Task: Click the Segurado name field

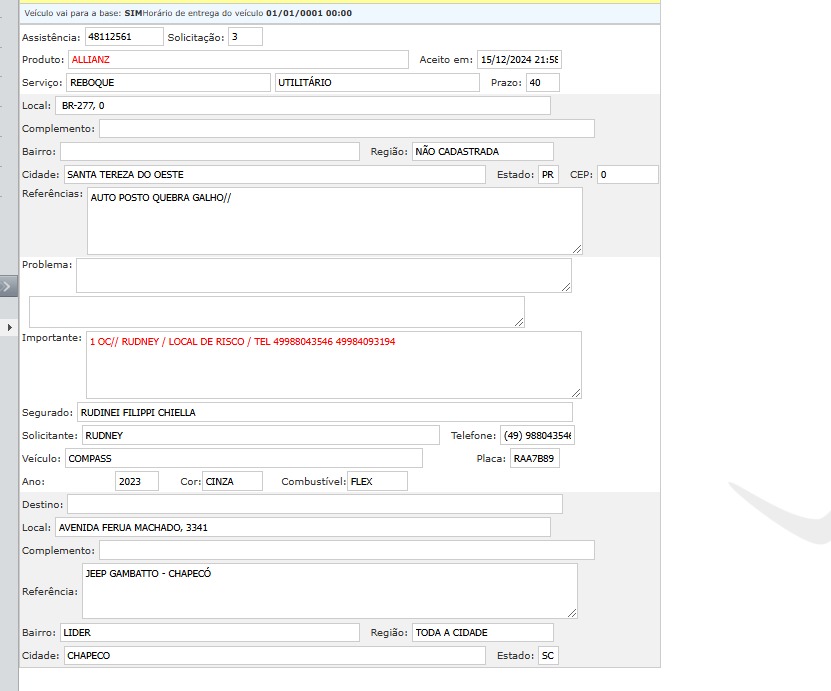Action: point(324,412)
